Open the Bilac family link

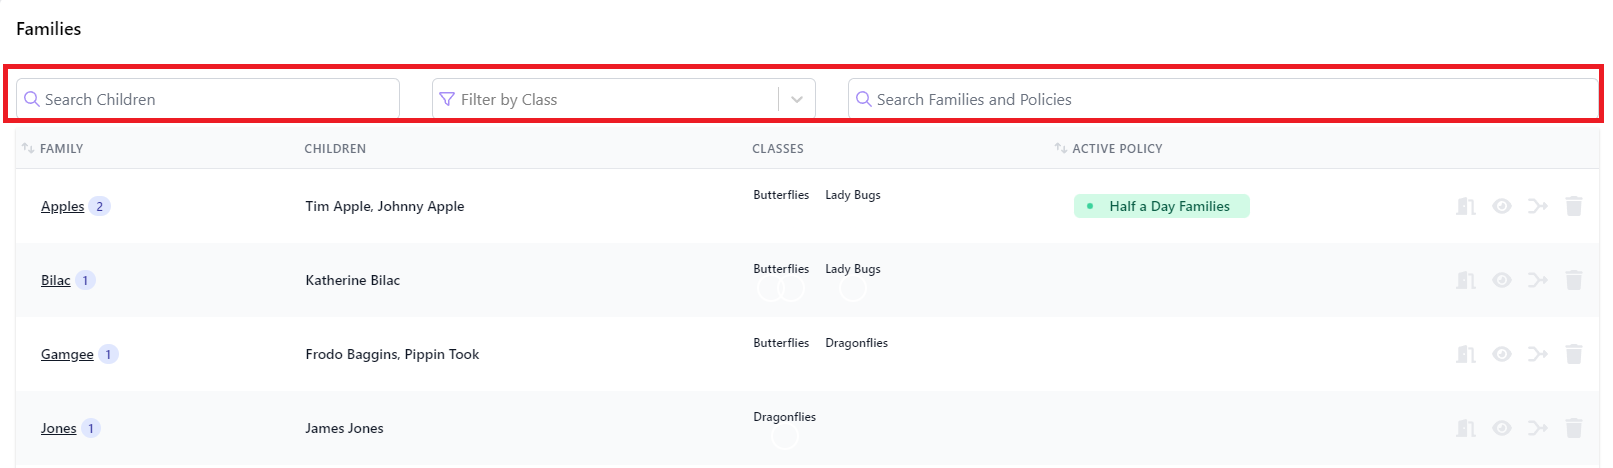coord(56,280)
